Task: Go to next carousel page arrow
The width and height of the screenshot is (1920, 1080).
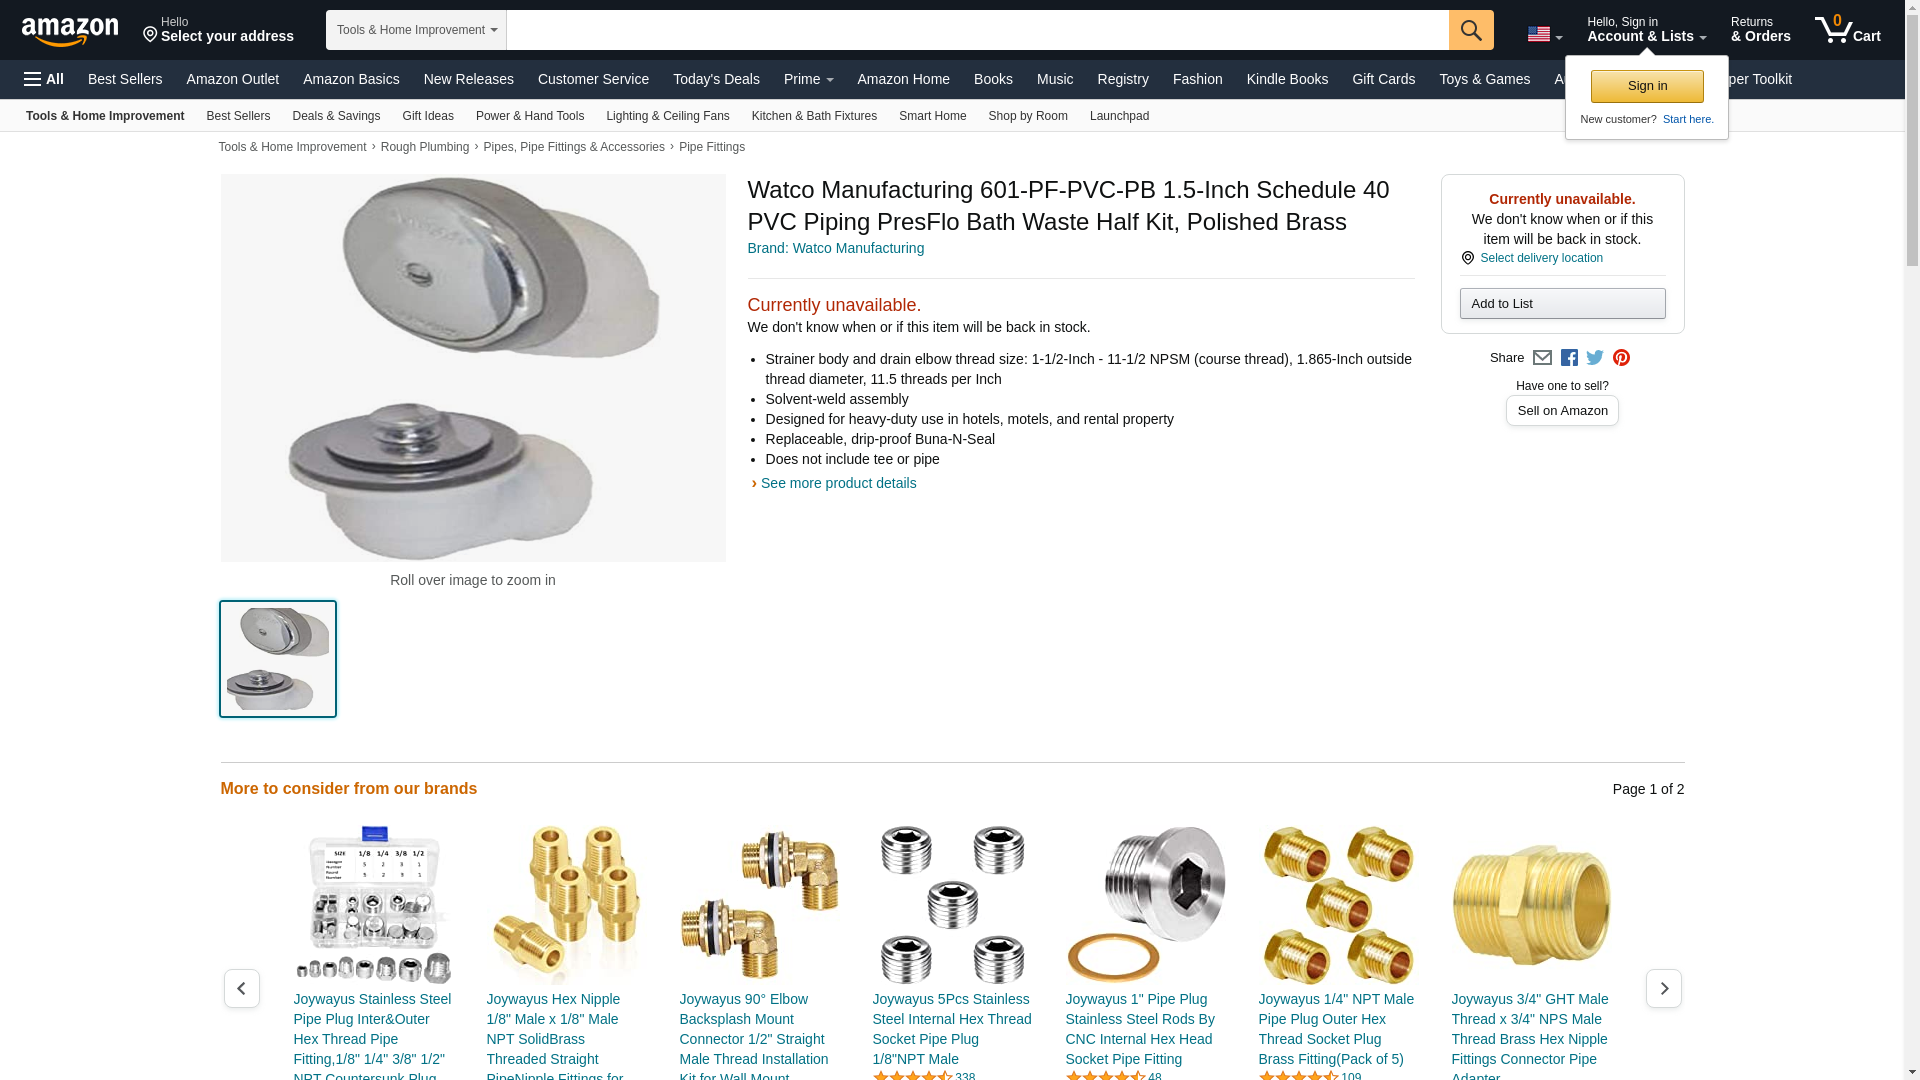Action: pos(1663,988)
